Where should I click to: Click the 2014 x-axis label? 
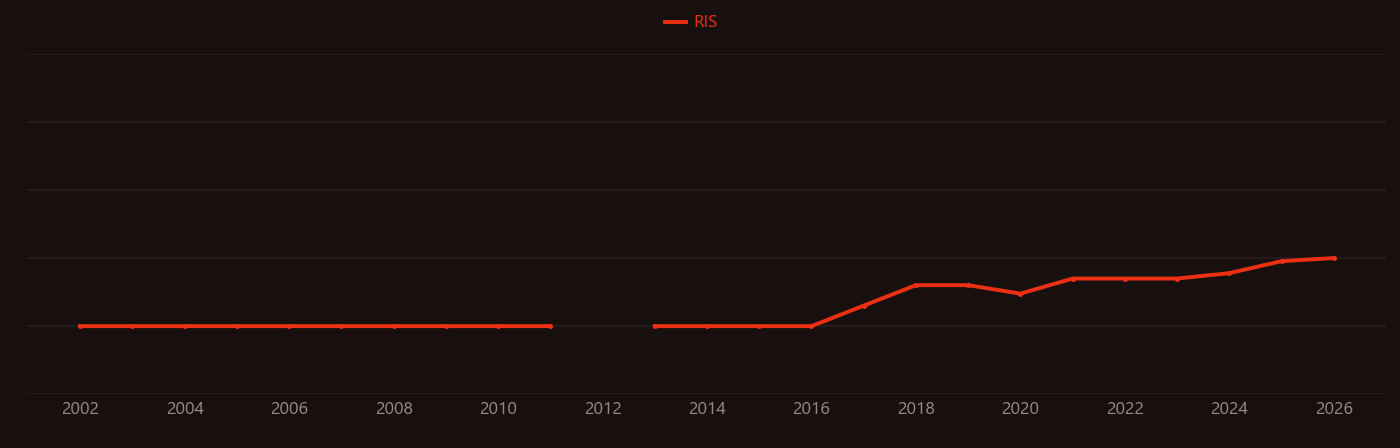pos(707,408)
